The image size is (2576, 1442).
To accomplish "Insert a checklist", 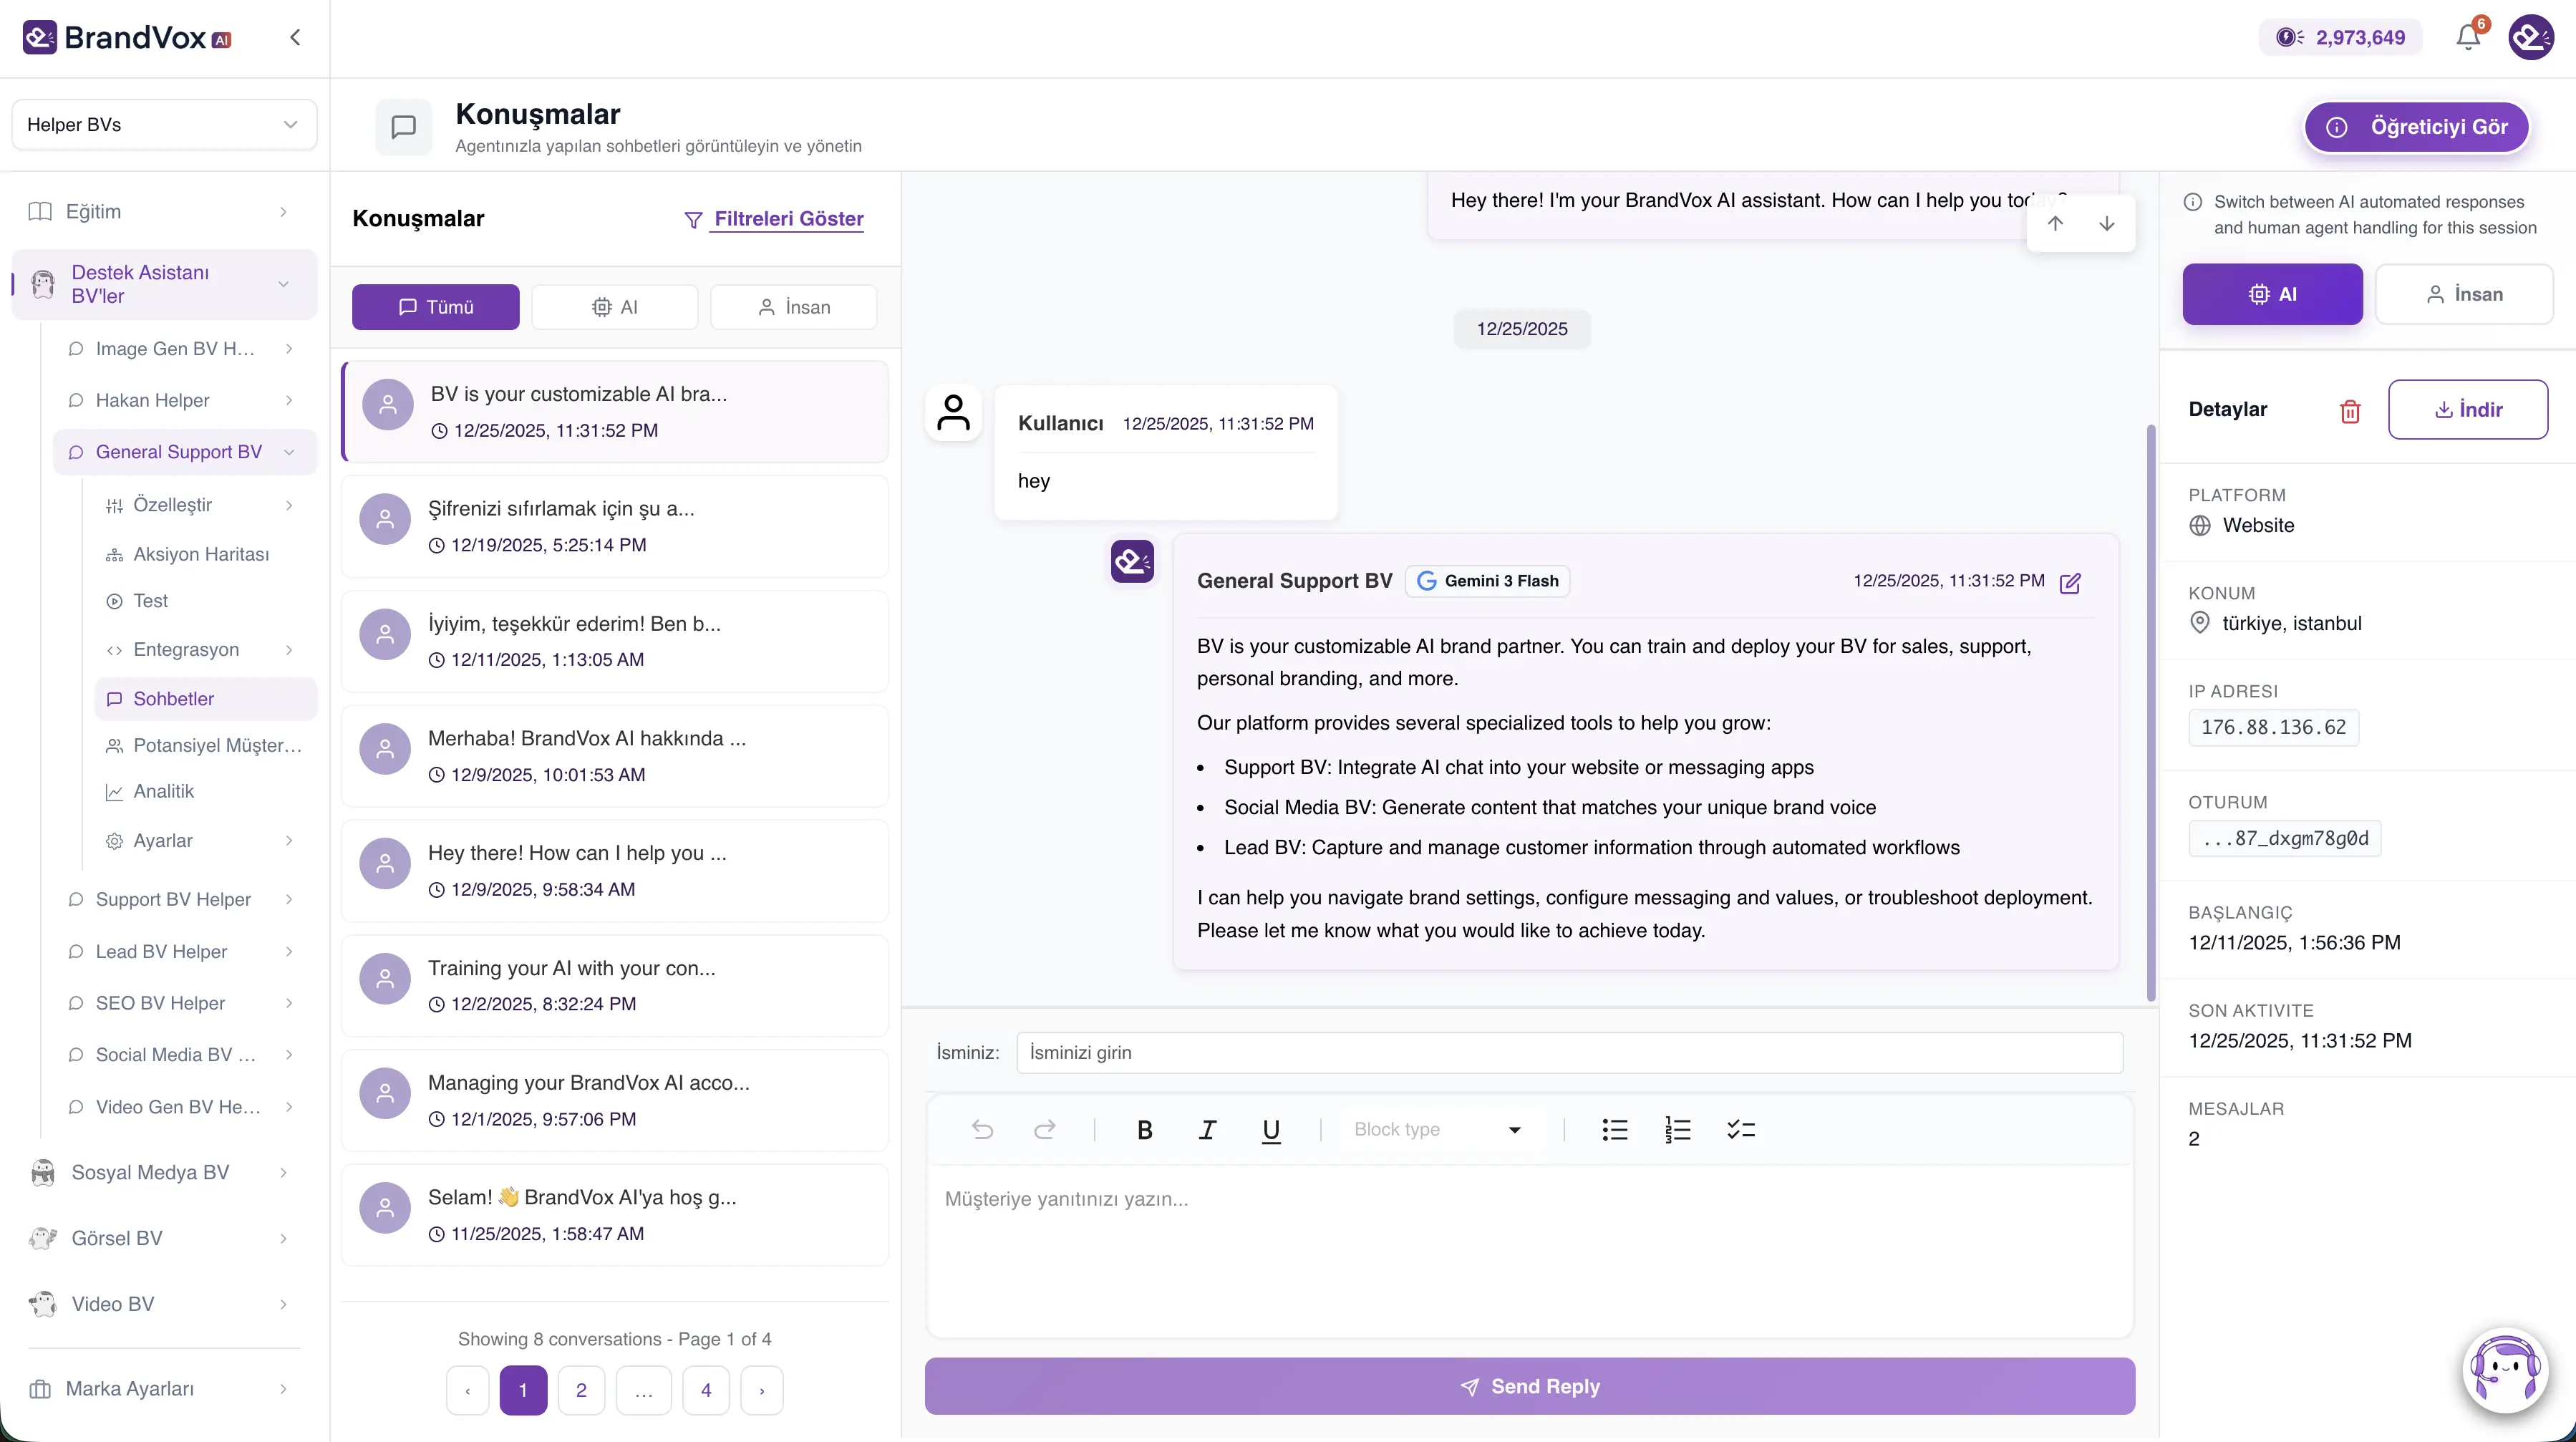I will [1741, 1130].
